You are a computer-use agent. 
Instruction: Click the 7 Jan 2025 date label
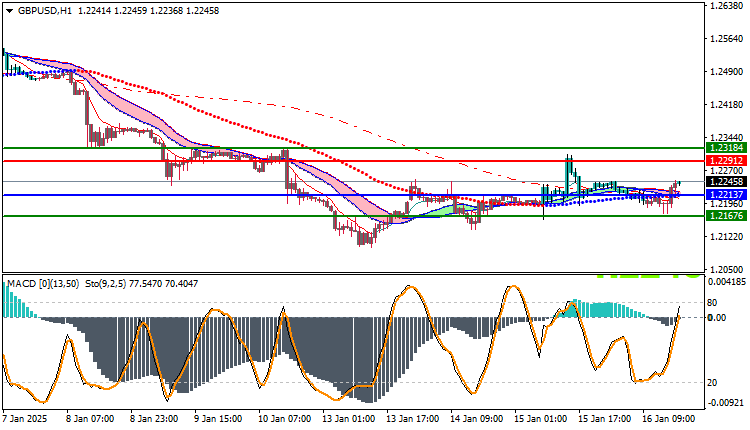(x=25, y=419)
